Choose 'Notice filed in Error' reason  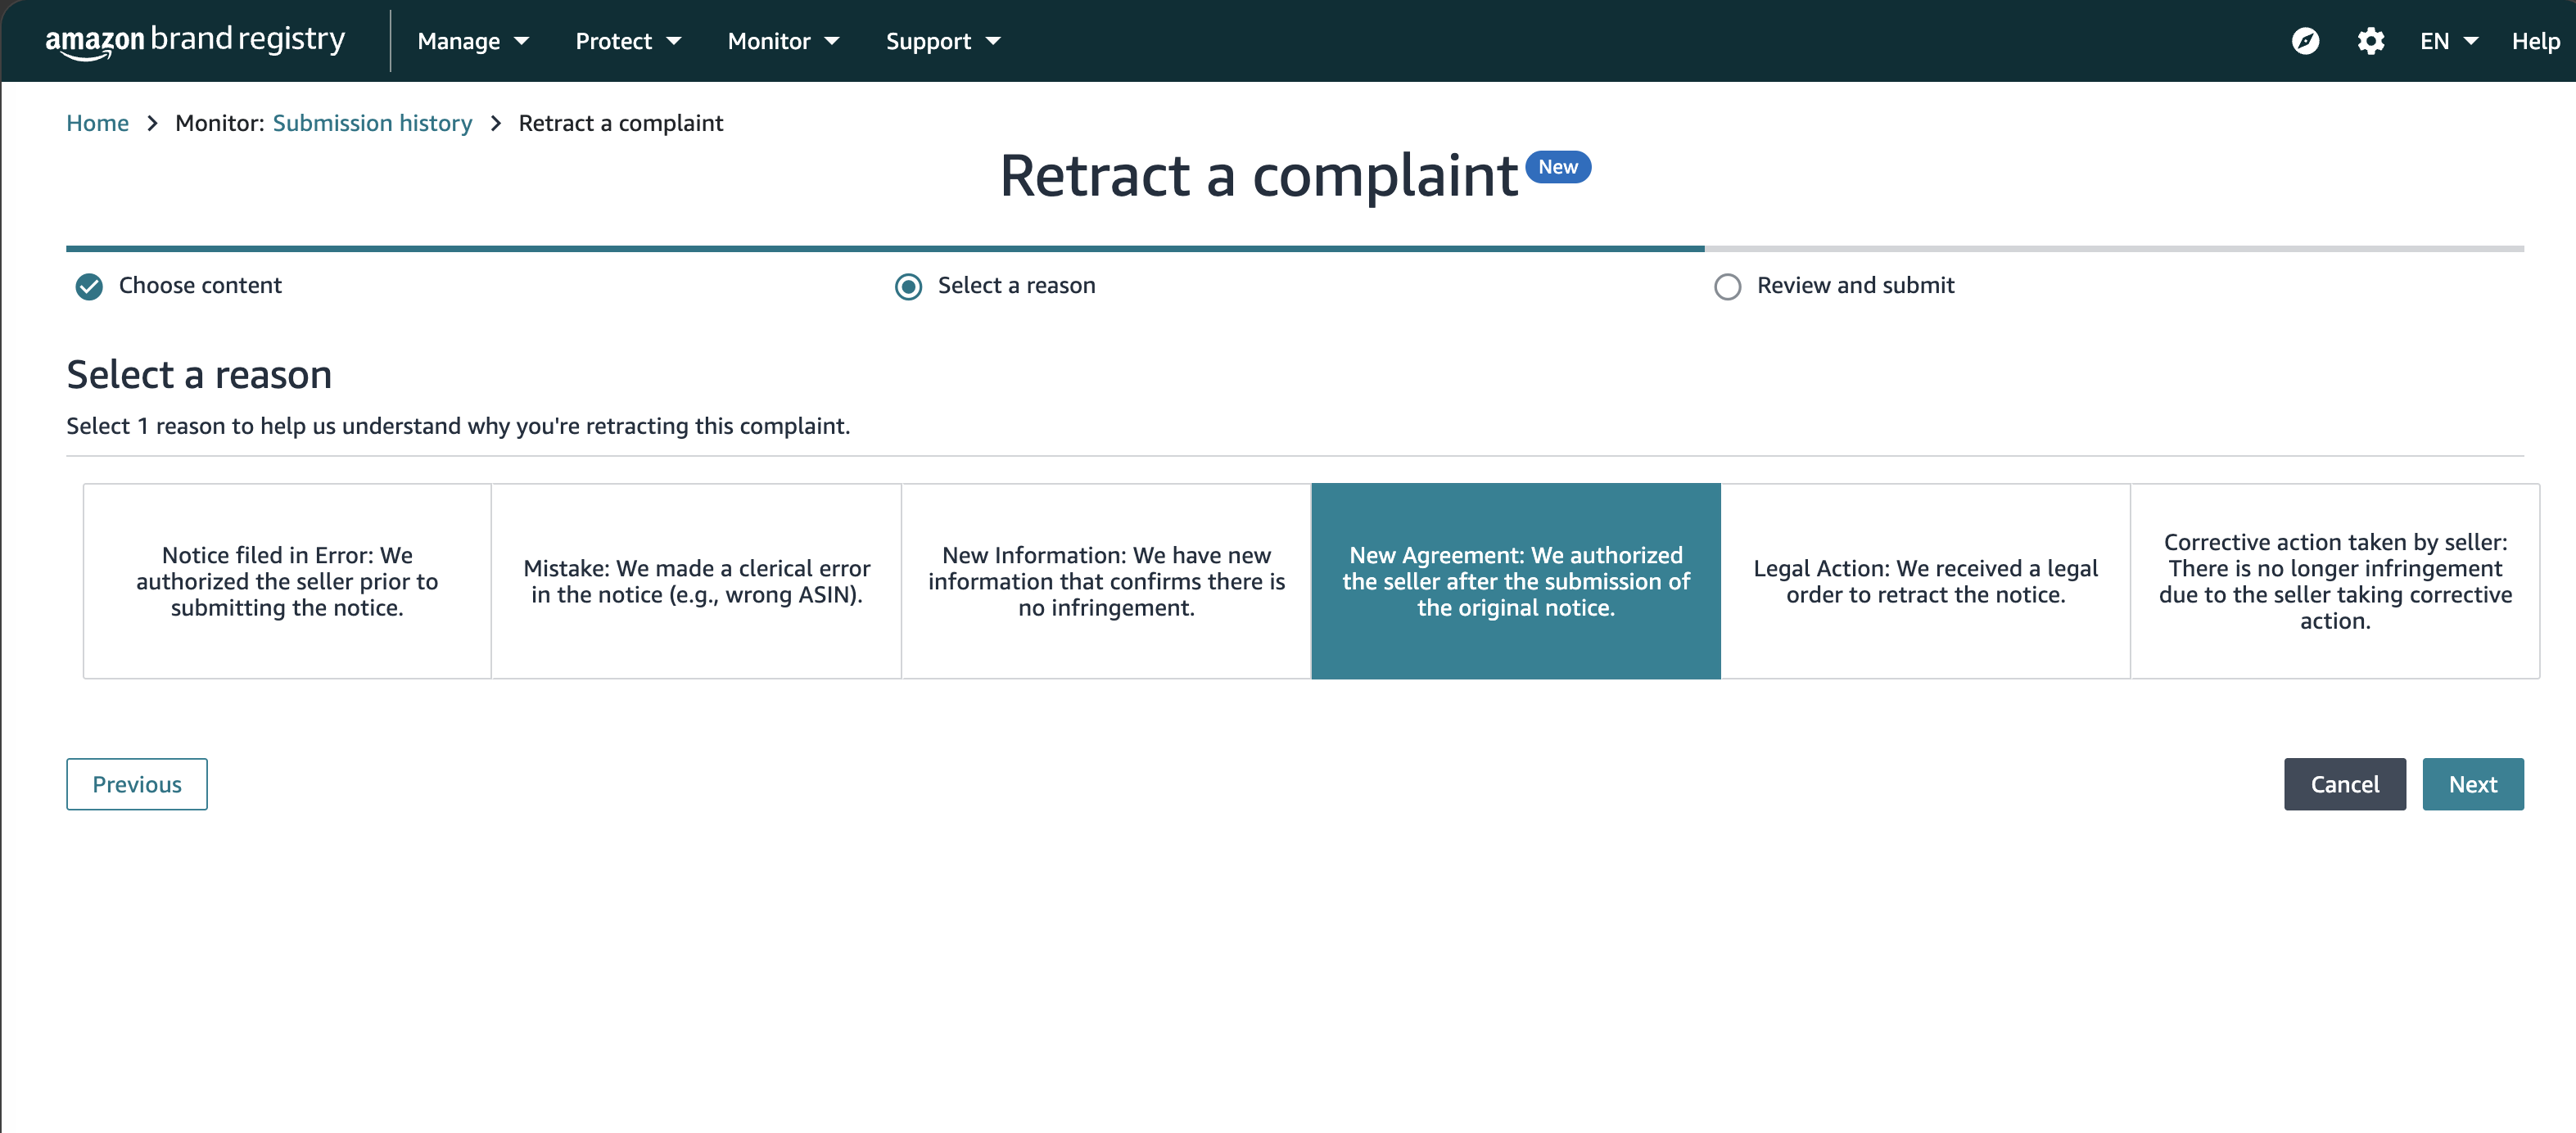pos(287,581)
